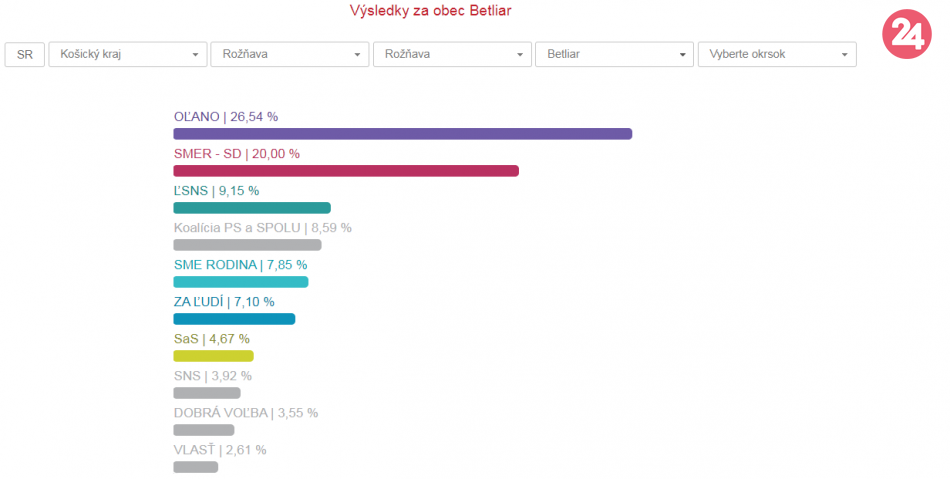Image resolution: width=950 pixels, height=479 pixels.
Task: Expand the first Rožňava dropdown
Action: pos(289,54)
